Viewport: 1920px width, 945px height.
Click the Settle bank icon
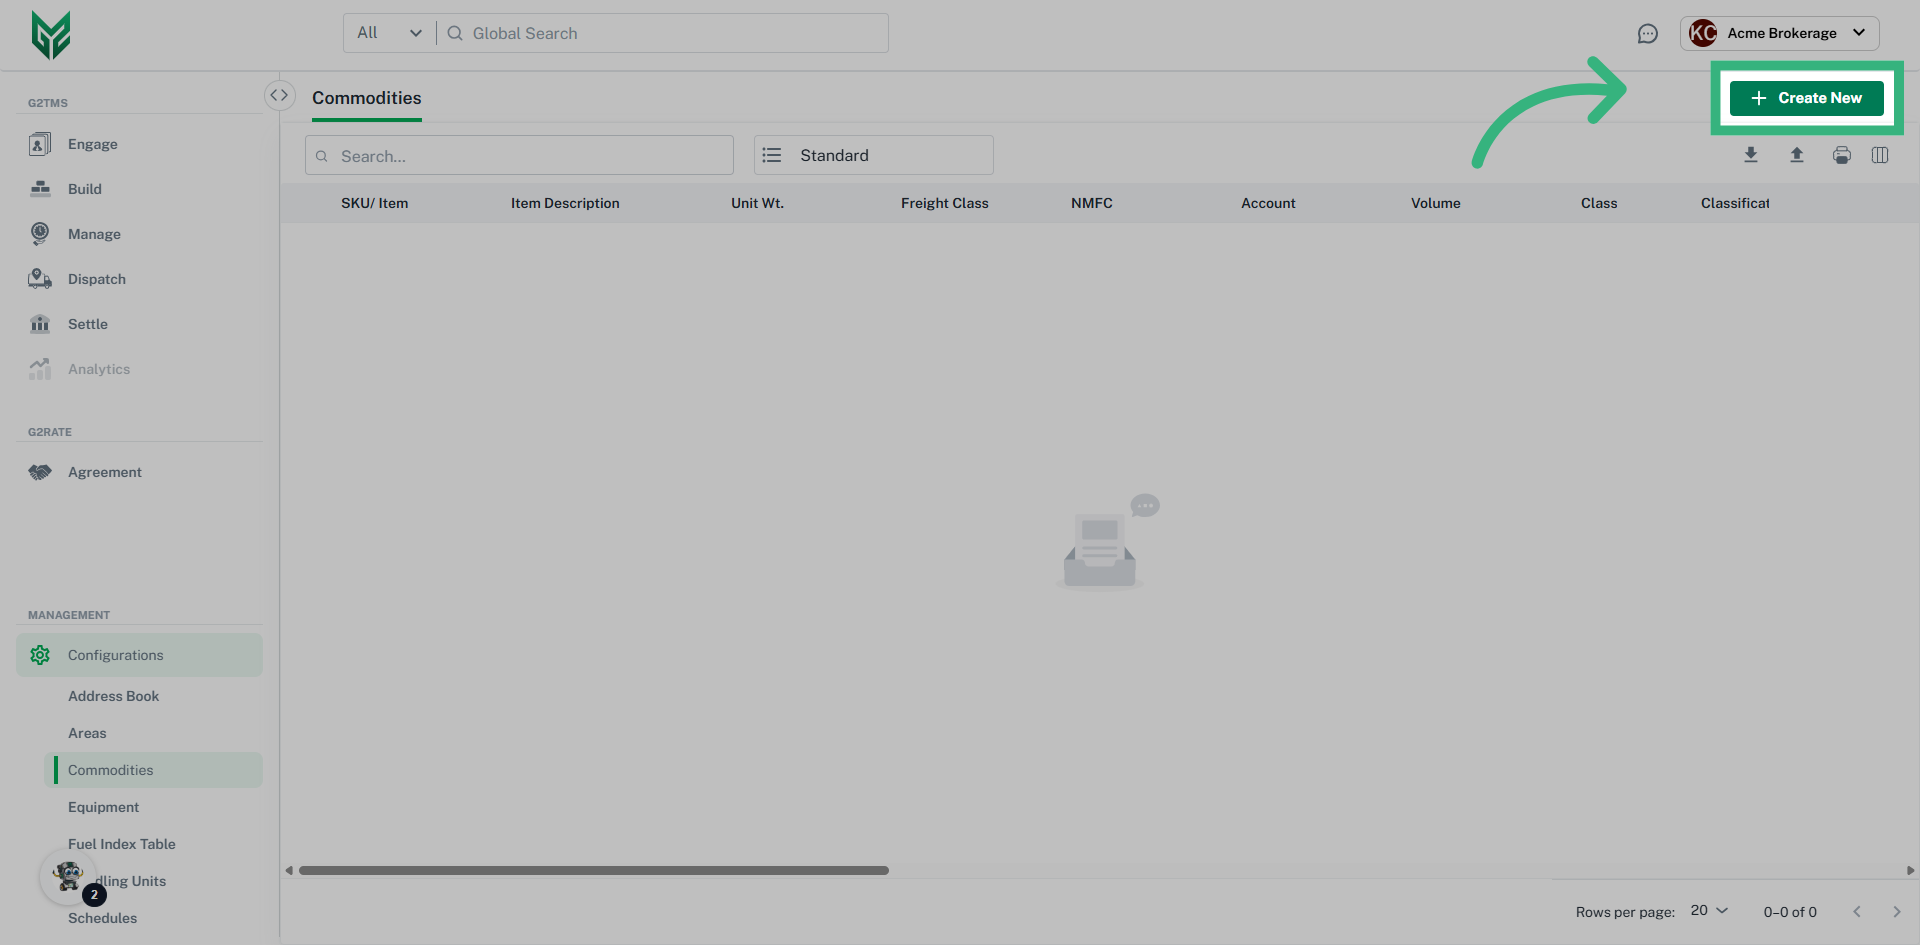click(x=40, y=324)
